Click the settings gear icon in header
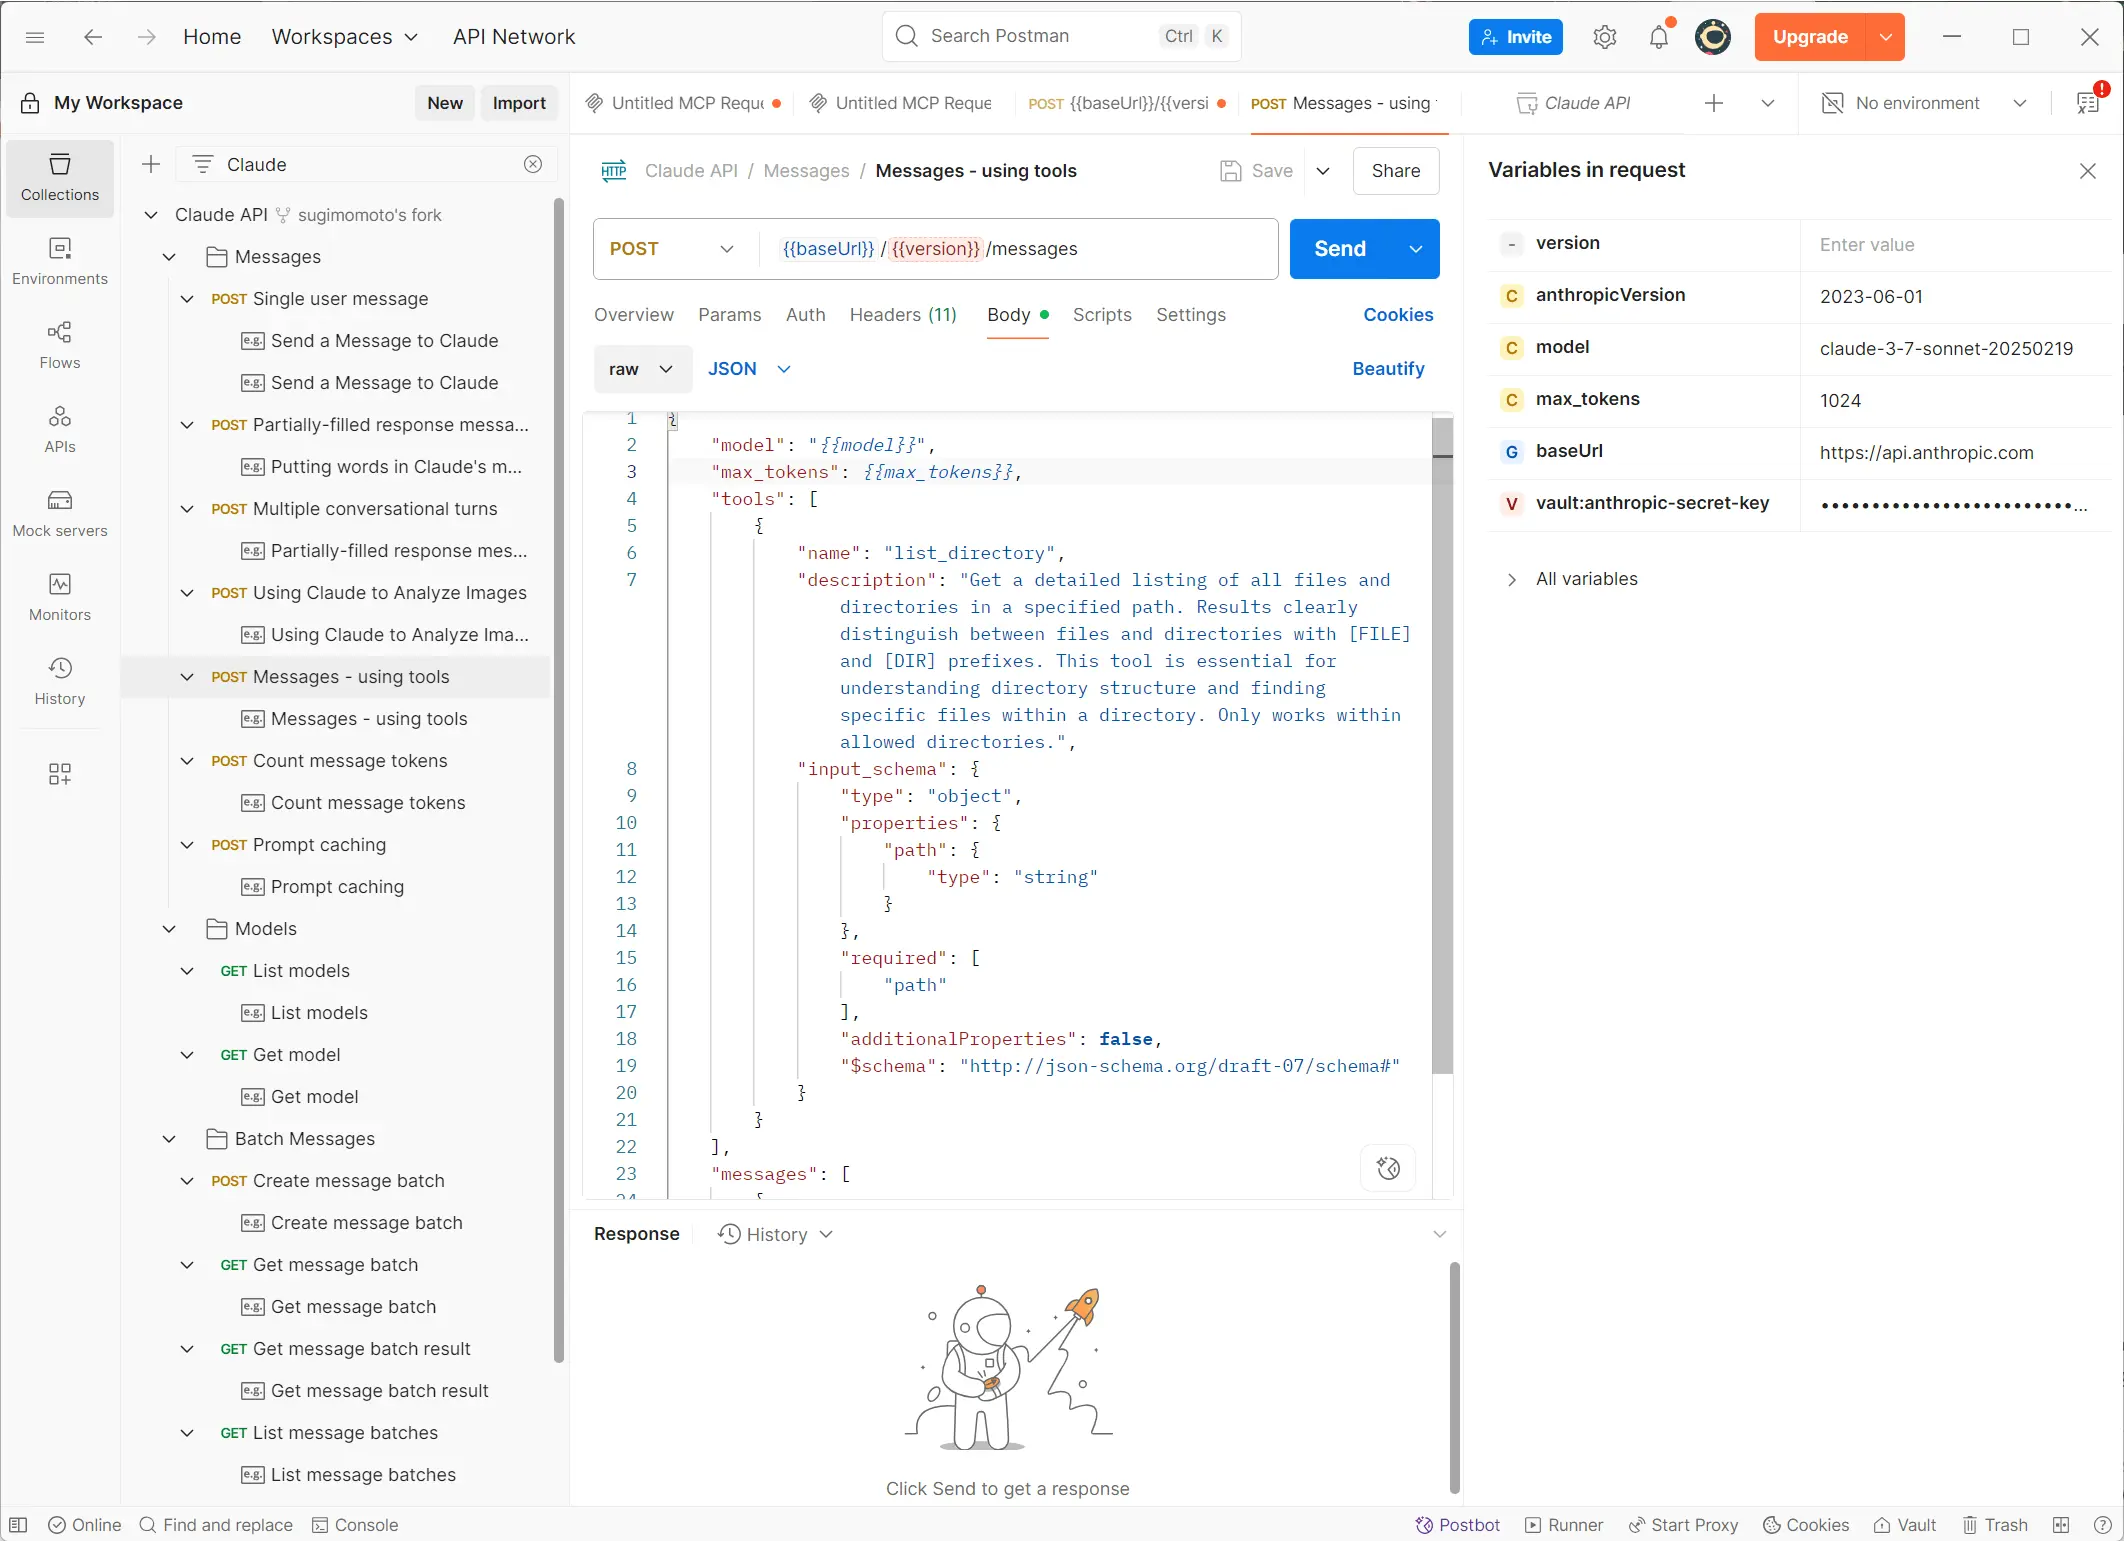 coord(1605,37)
